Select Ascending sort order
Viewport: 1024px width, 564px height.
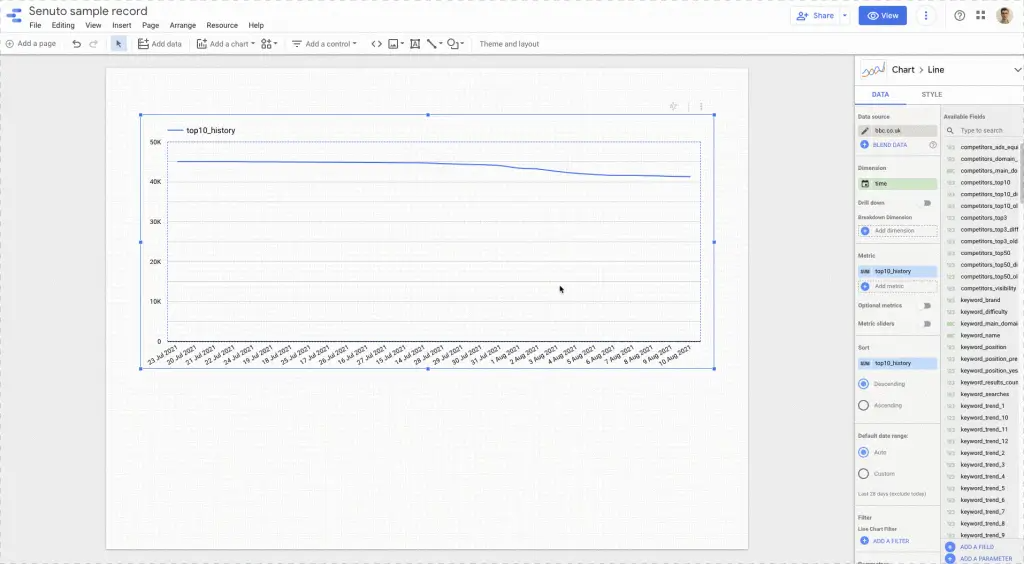863,405
